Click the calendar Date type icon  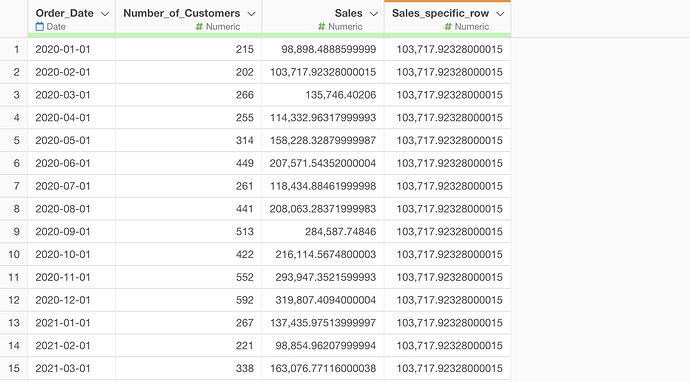(40, 27)
